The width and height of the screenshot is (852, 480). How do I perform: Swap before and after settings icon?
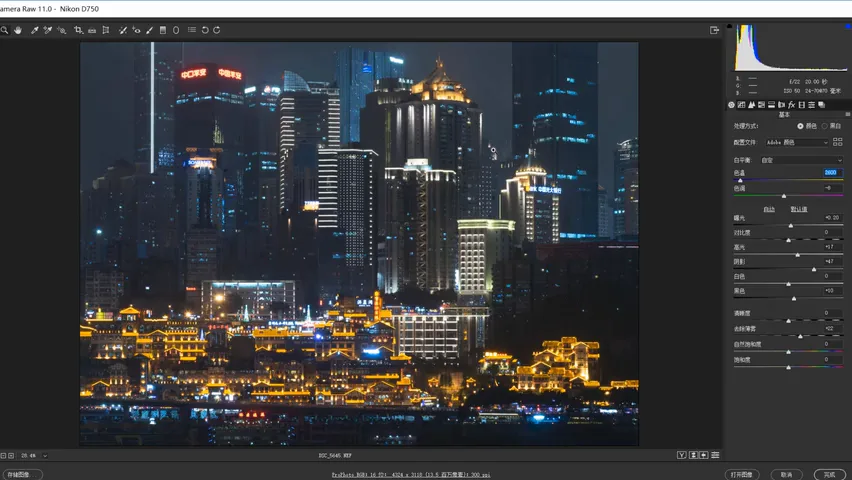693,455
